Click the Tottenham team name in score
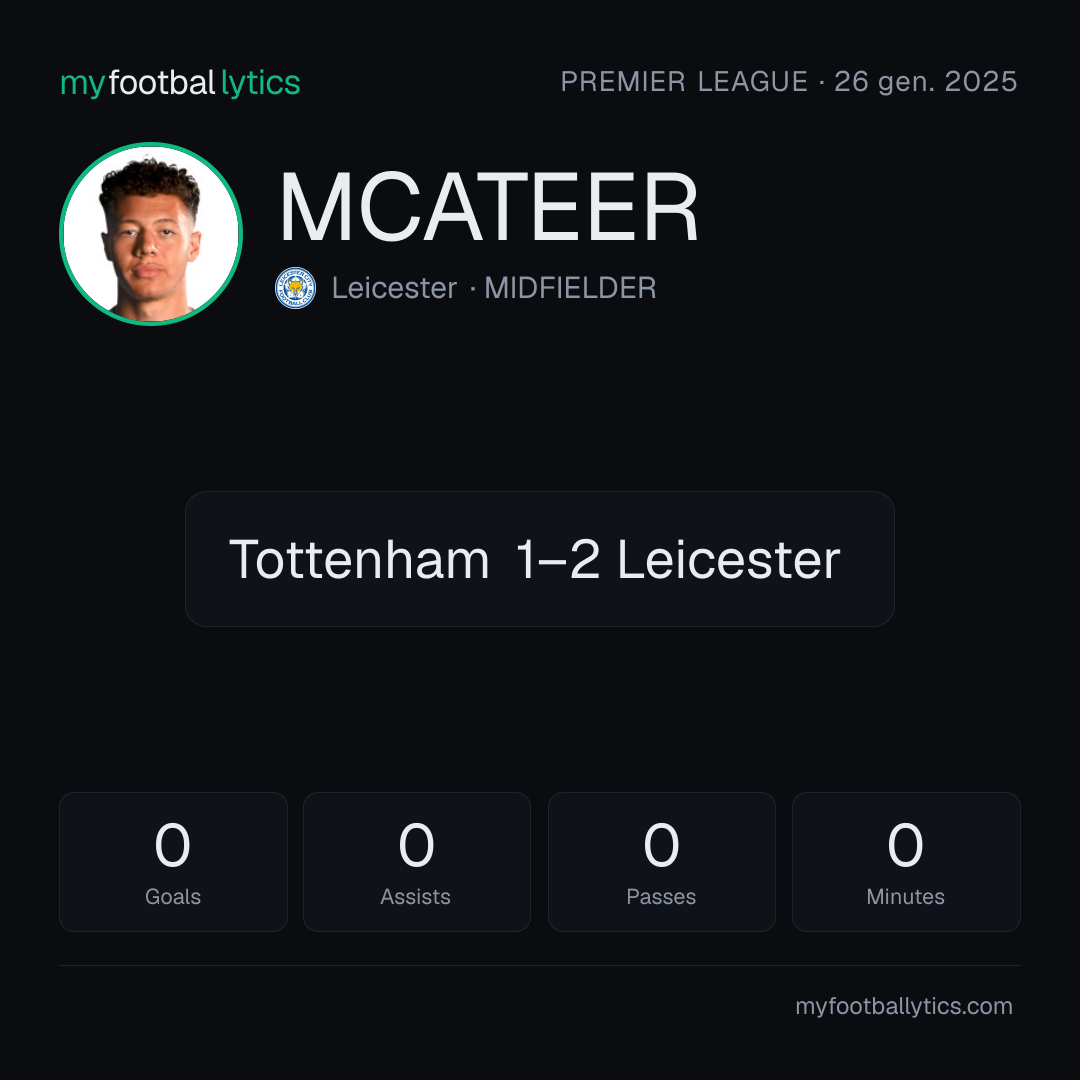 pos(359,559)
